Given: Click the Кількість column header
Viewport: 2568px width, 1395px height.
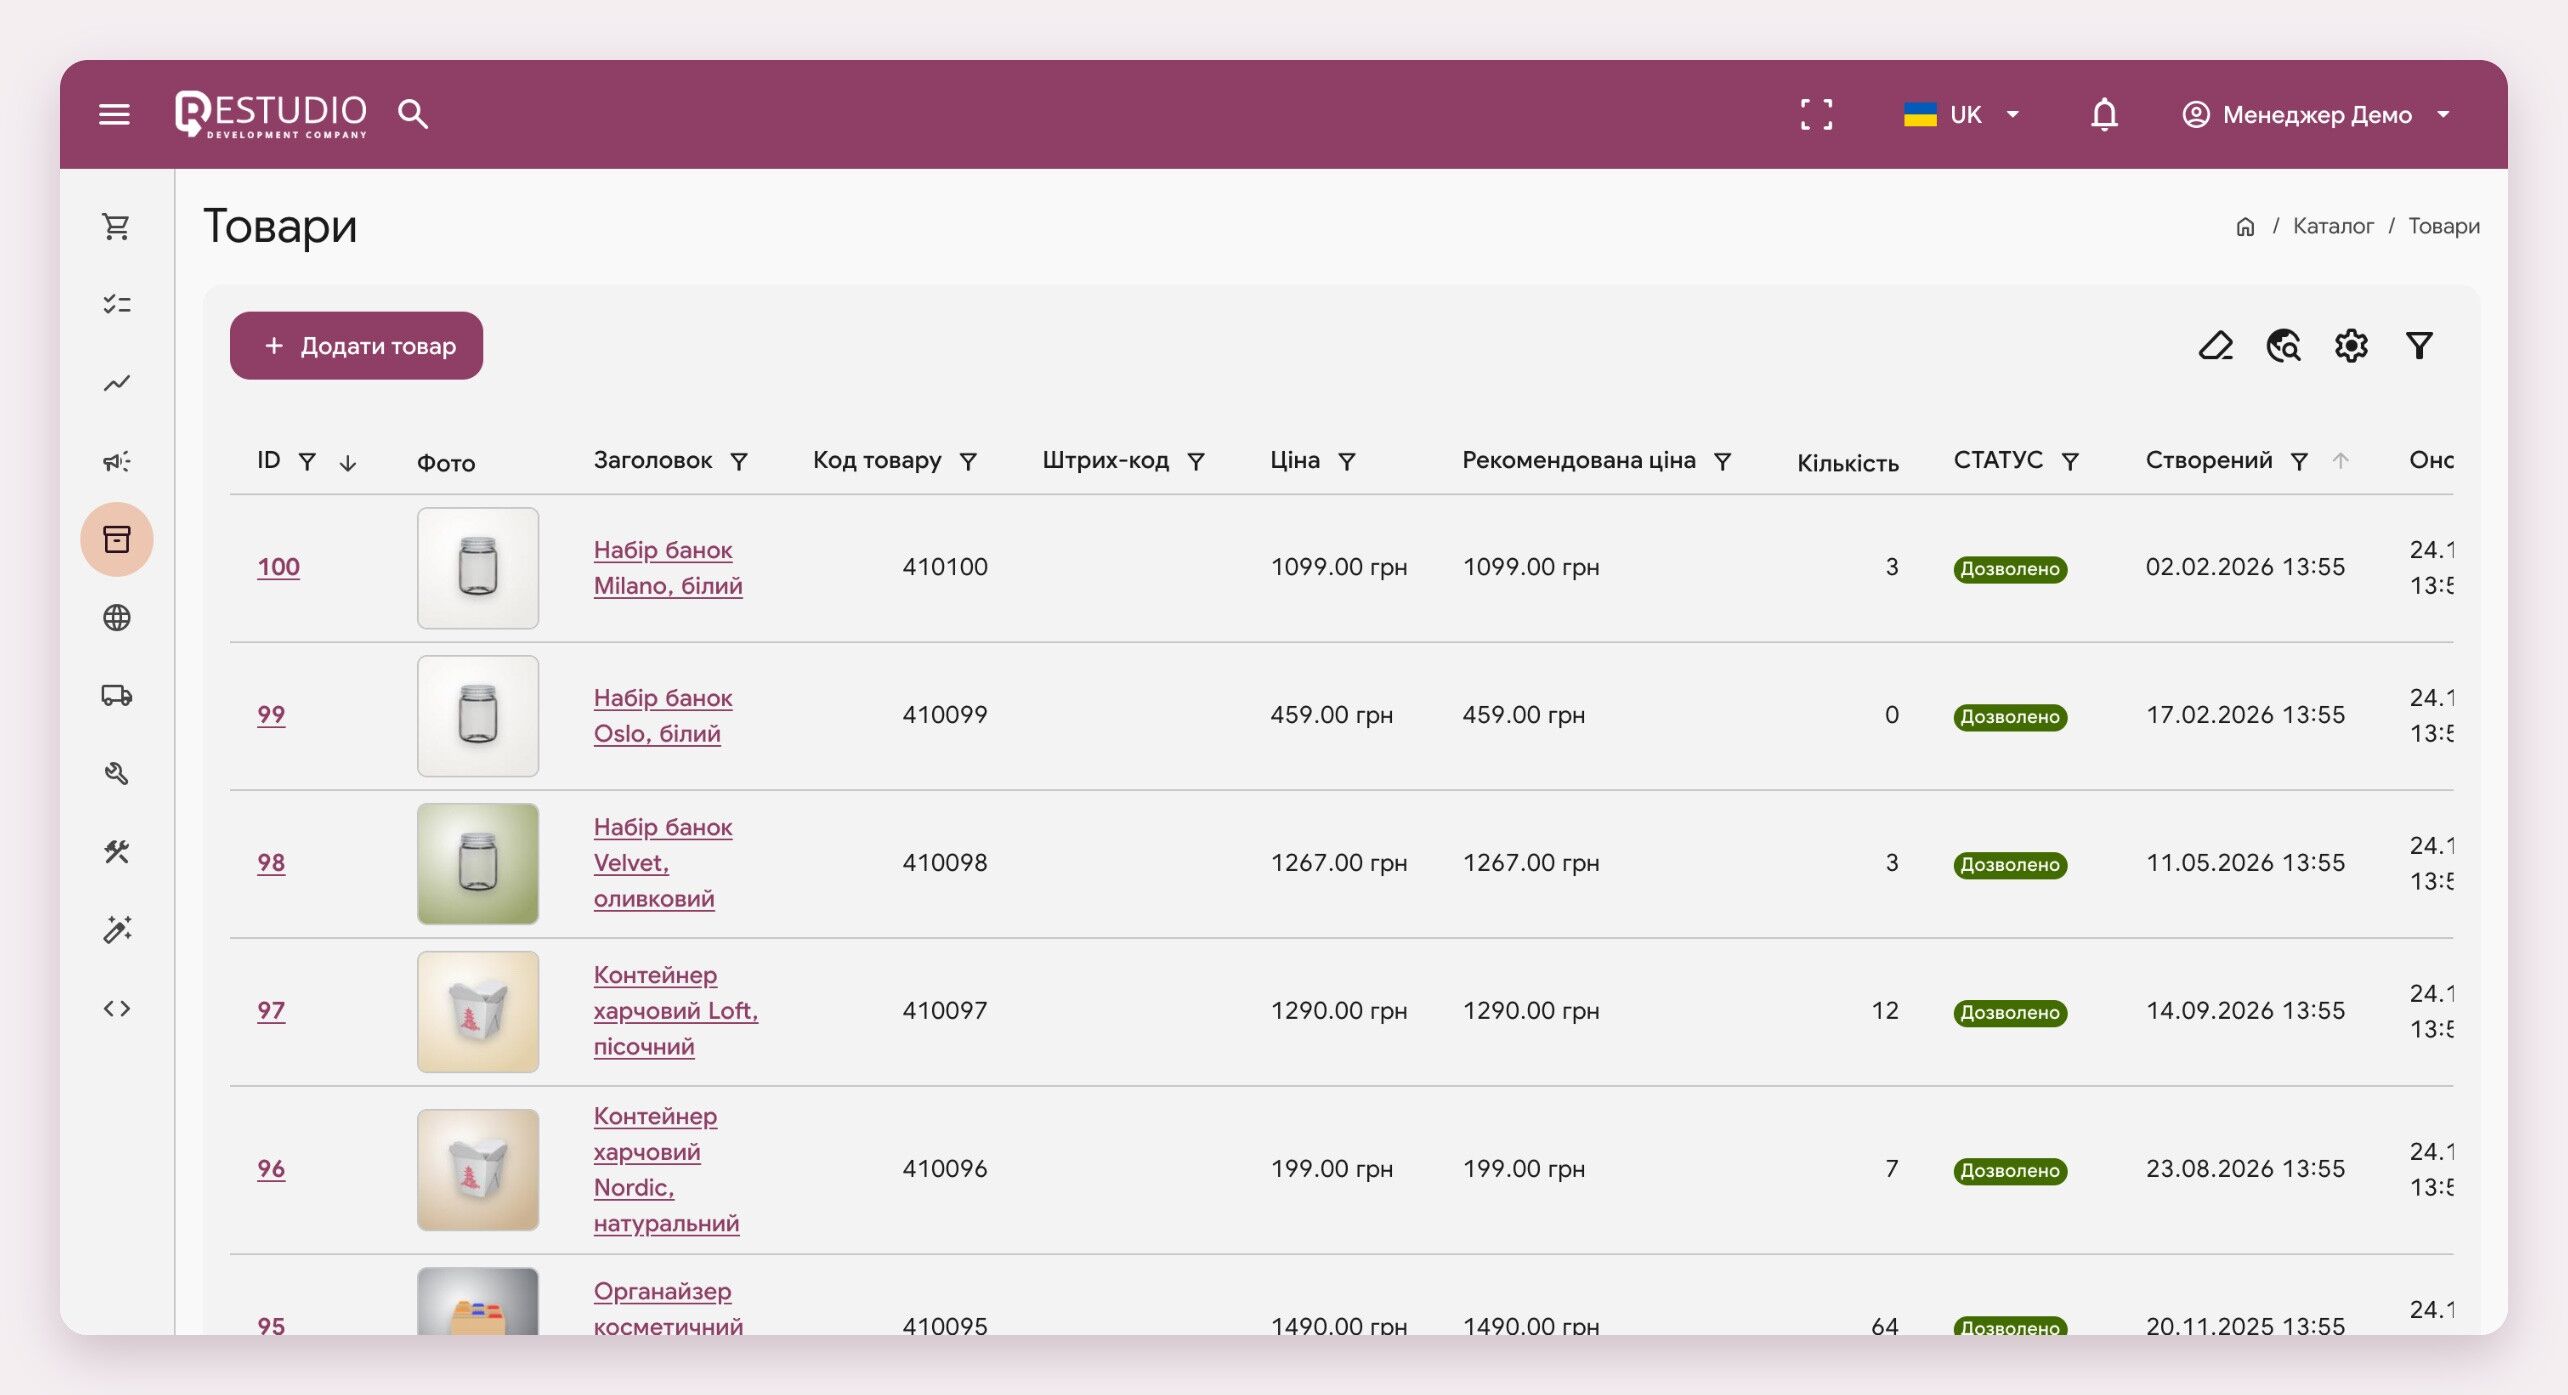Looking at the screenshot, I should click(1847, 463).
